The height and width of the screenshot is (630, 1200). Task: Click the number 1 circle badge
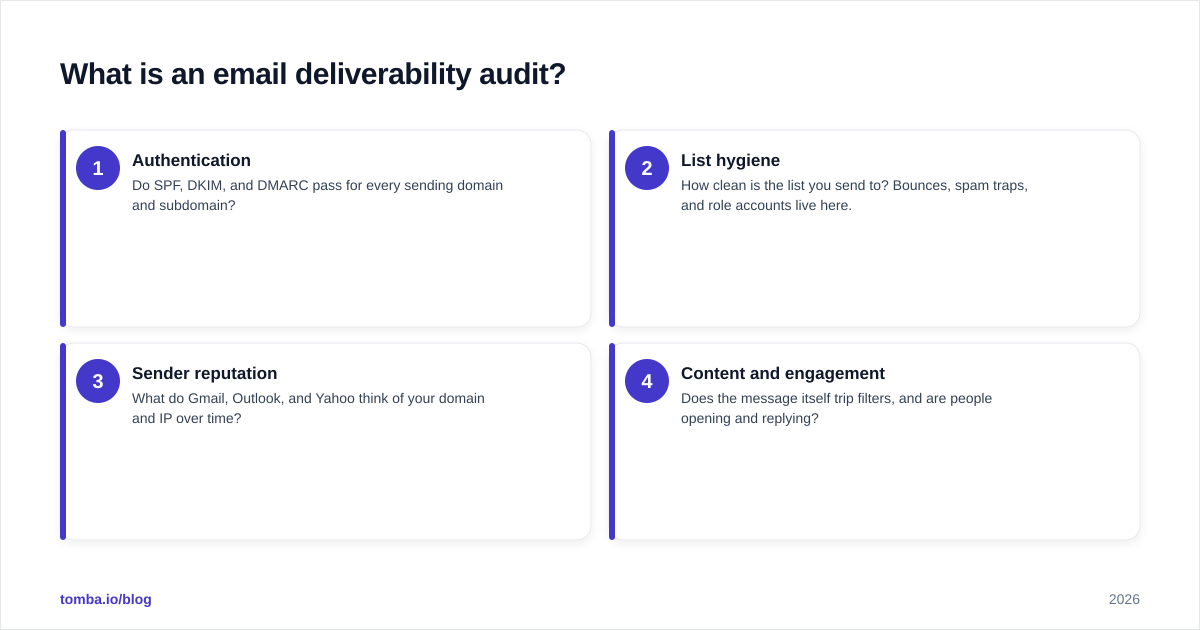point(98,168)
